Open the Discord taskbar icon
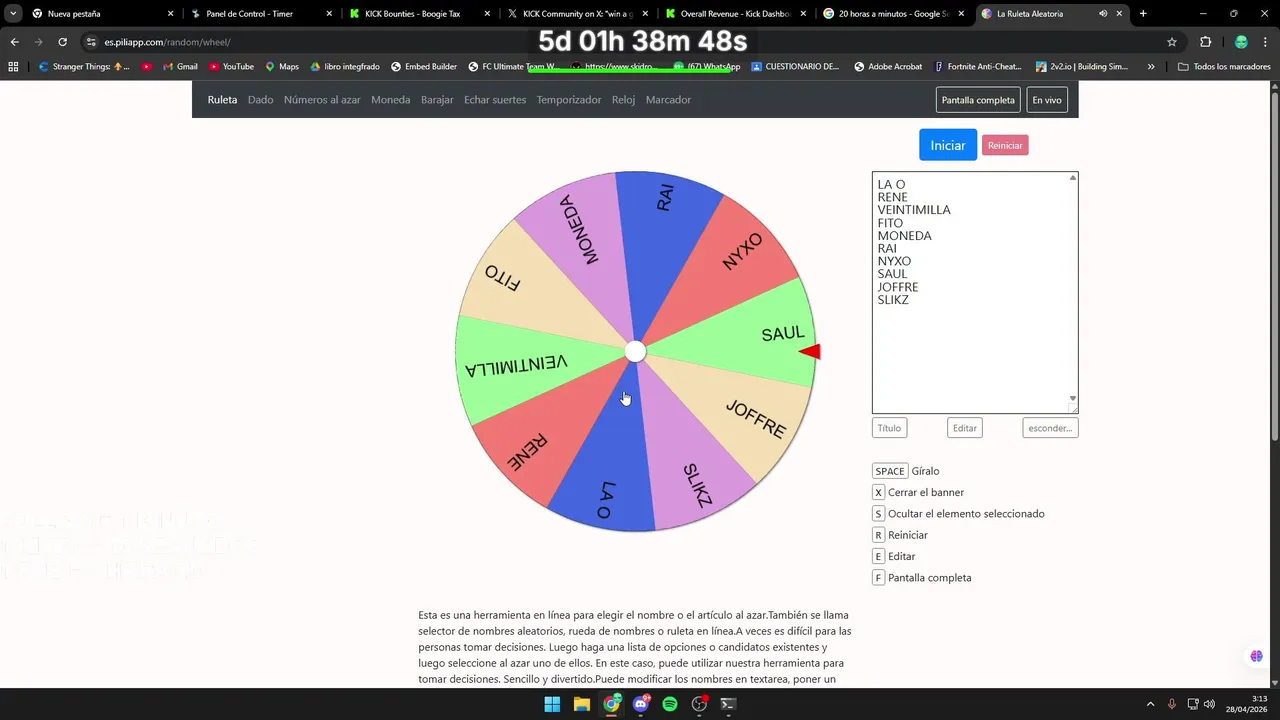This screenshot has height=720, width=1280. tap(641, 704)
